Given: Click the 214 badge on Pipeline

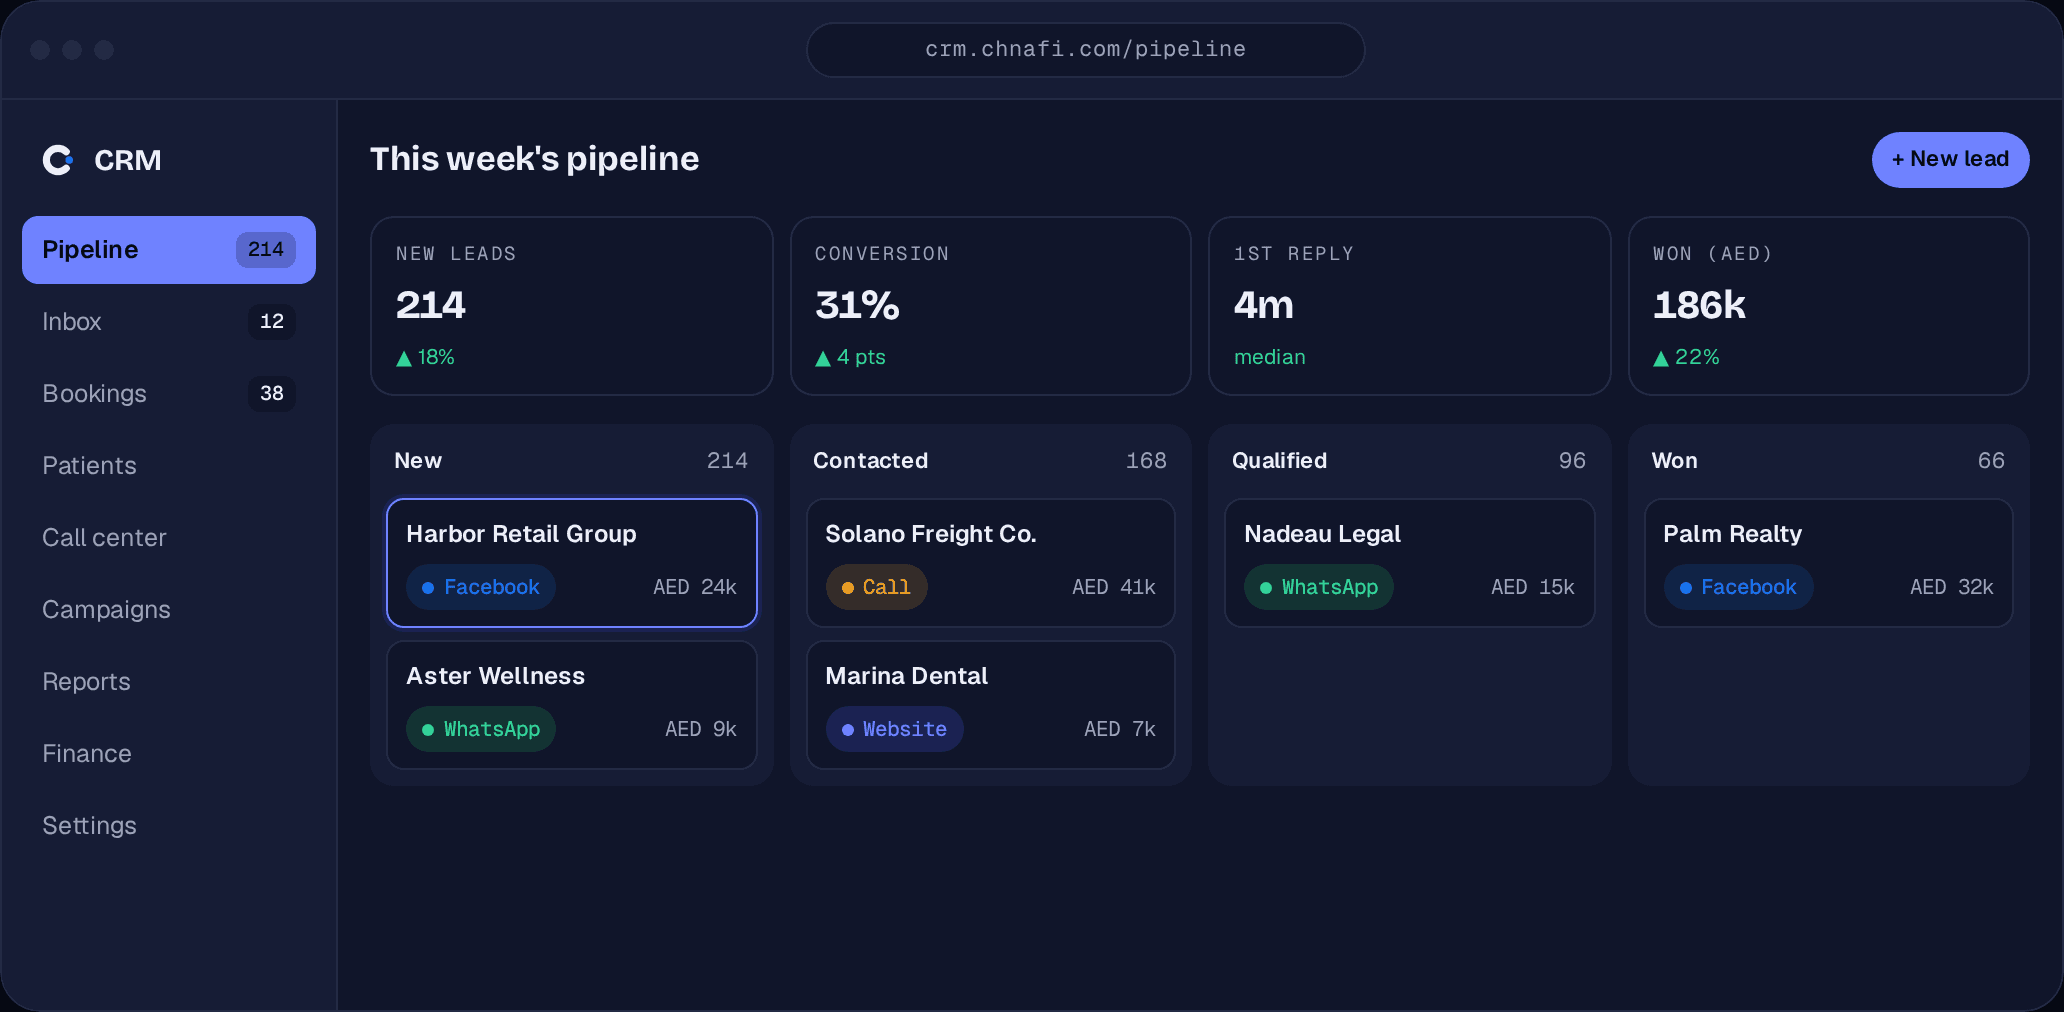Looking at the screenshot, I should click(266, 250).
